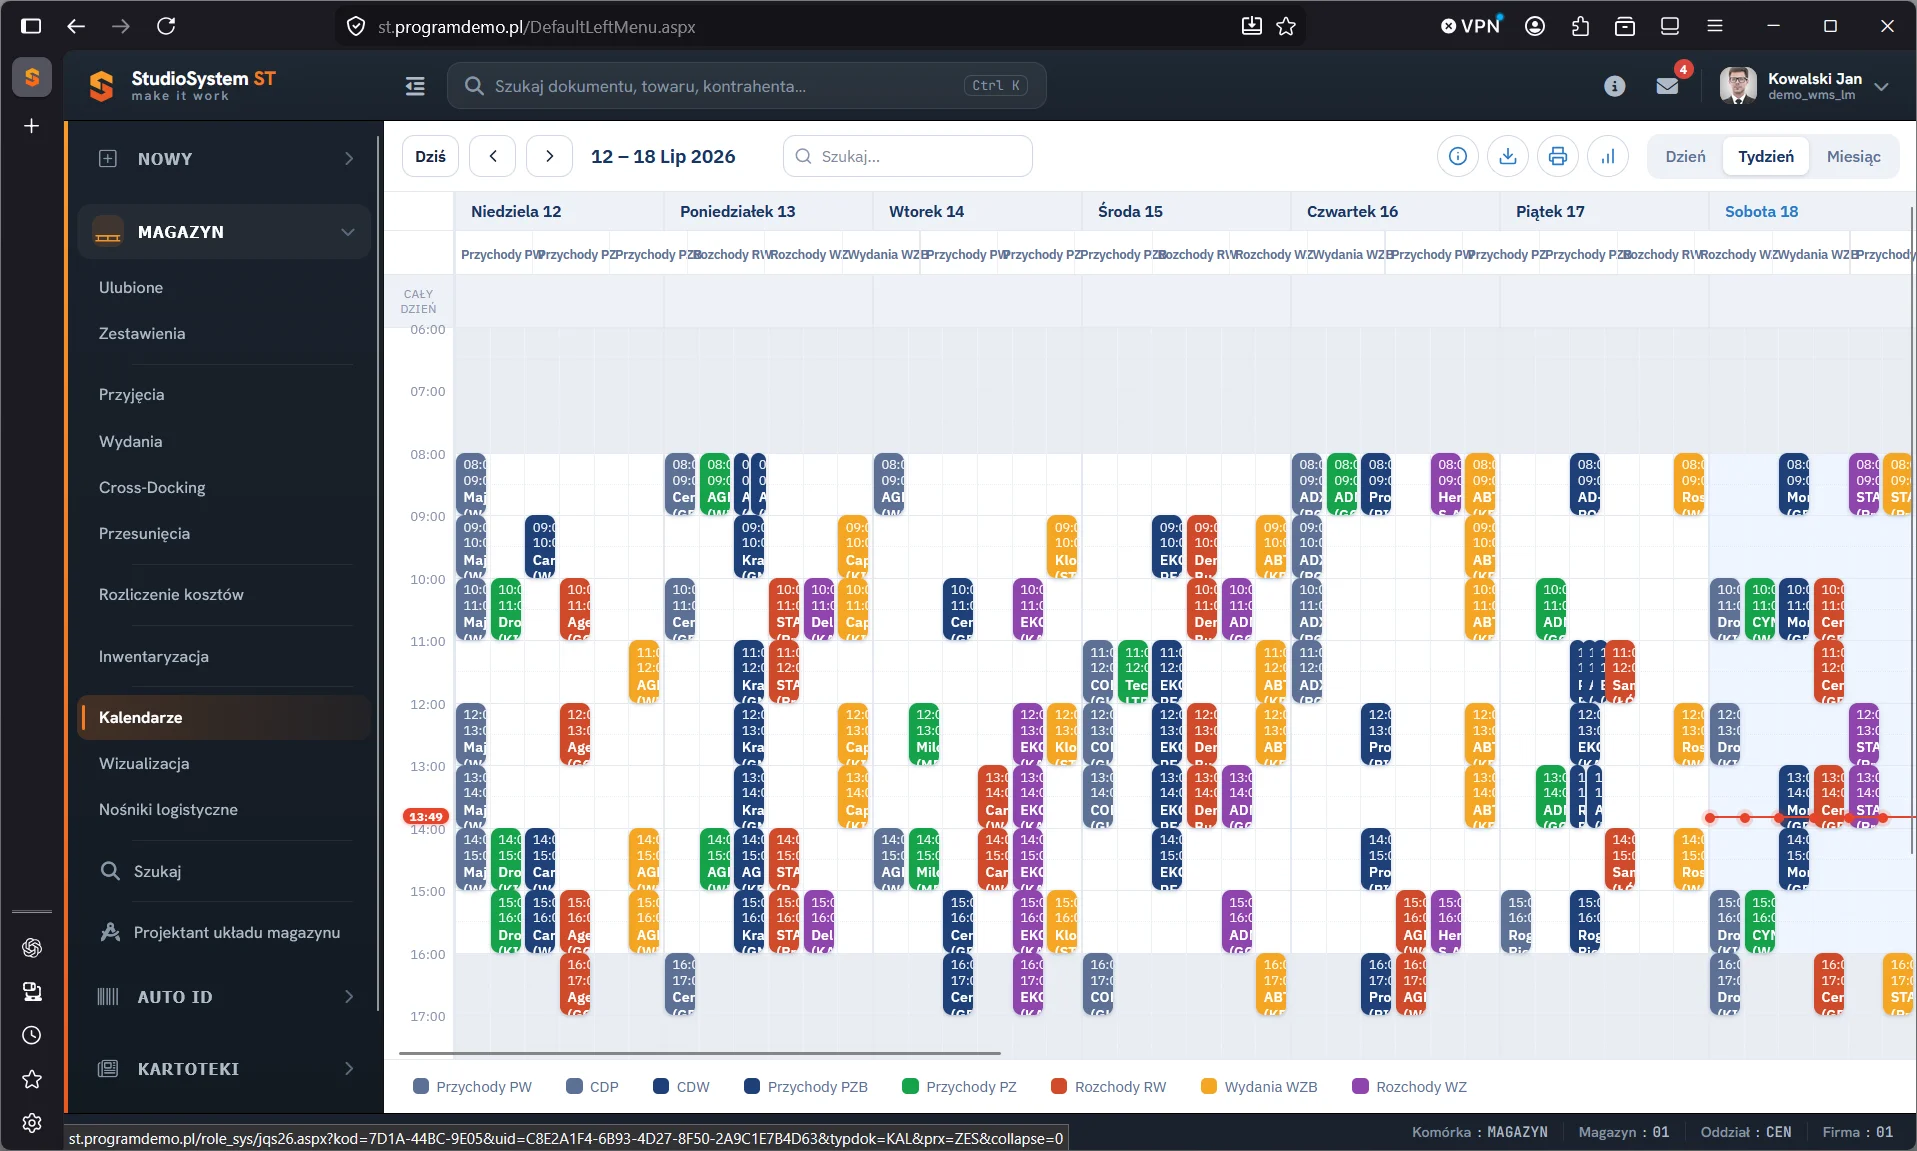
Task: Open settings gear in left rail
Action: click(x=32, y=1123)
